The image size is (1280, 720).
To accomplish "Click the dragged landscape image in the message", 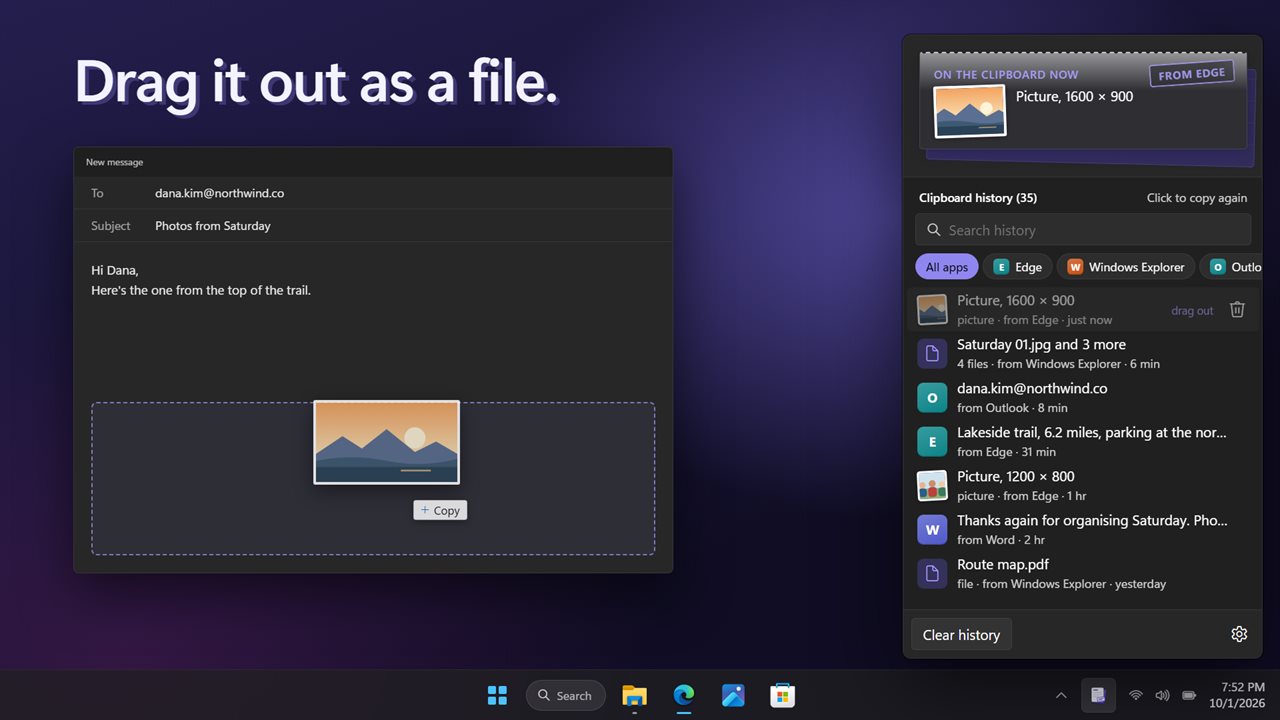I will [x=387, y=442].
